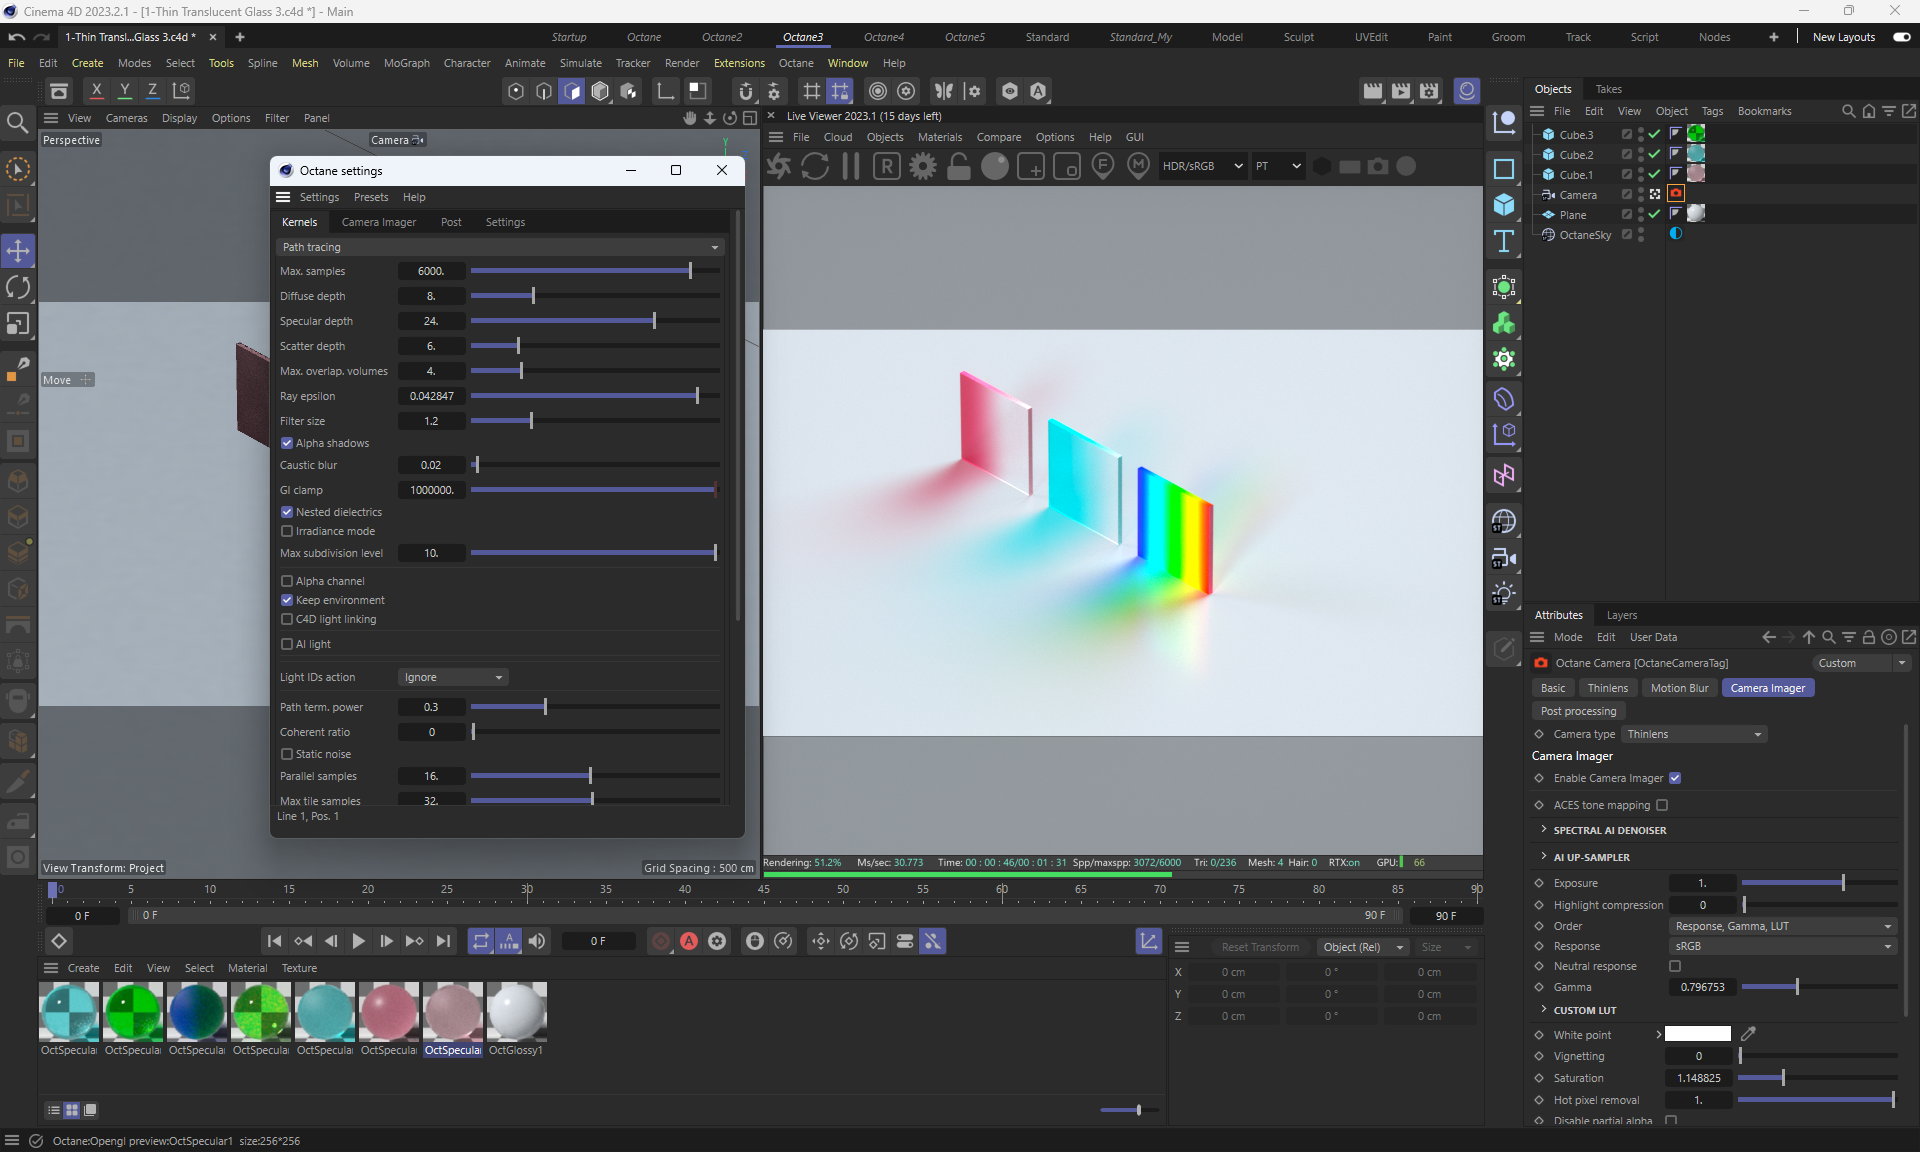Enable the Alpha channel checkbox
The height and width of the screenshot is (1152, 1920).
(x=287, y=581)
